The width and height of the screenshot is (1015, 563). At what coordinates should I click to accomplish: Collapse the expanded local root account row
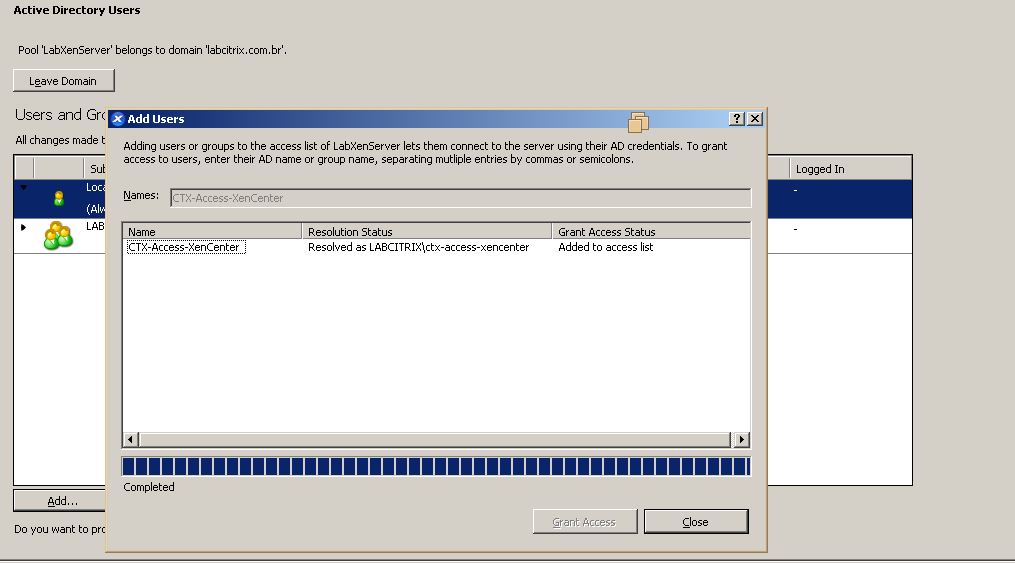24,188
